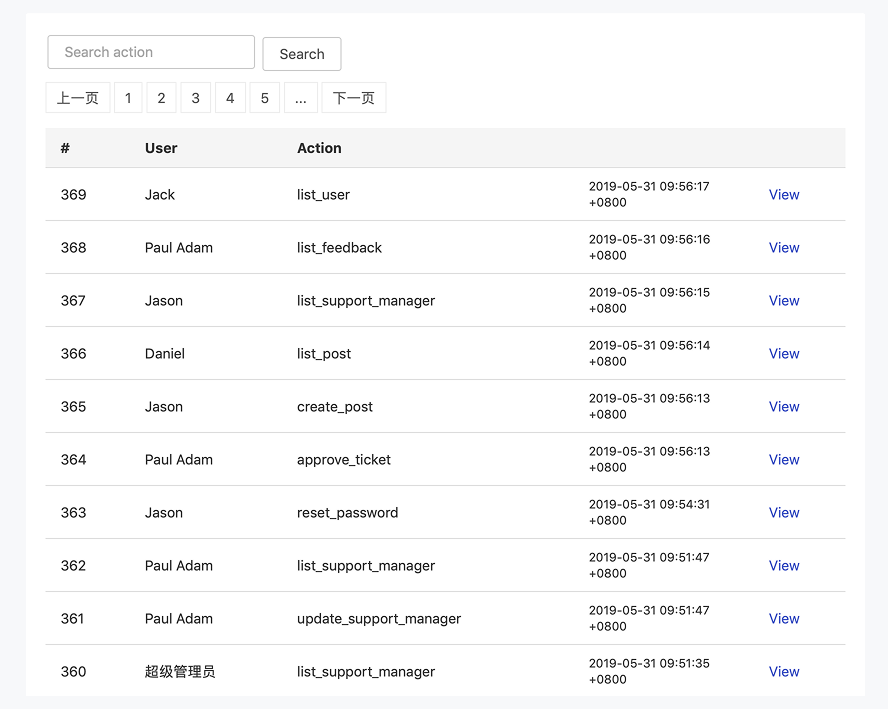Open page 2 in pagination
The width and height of the screenshot is (888, 709).
click(161, 98)
